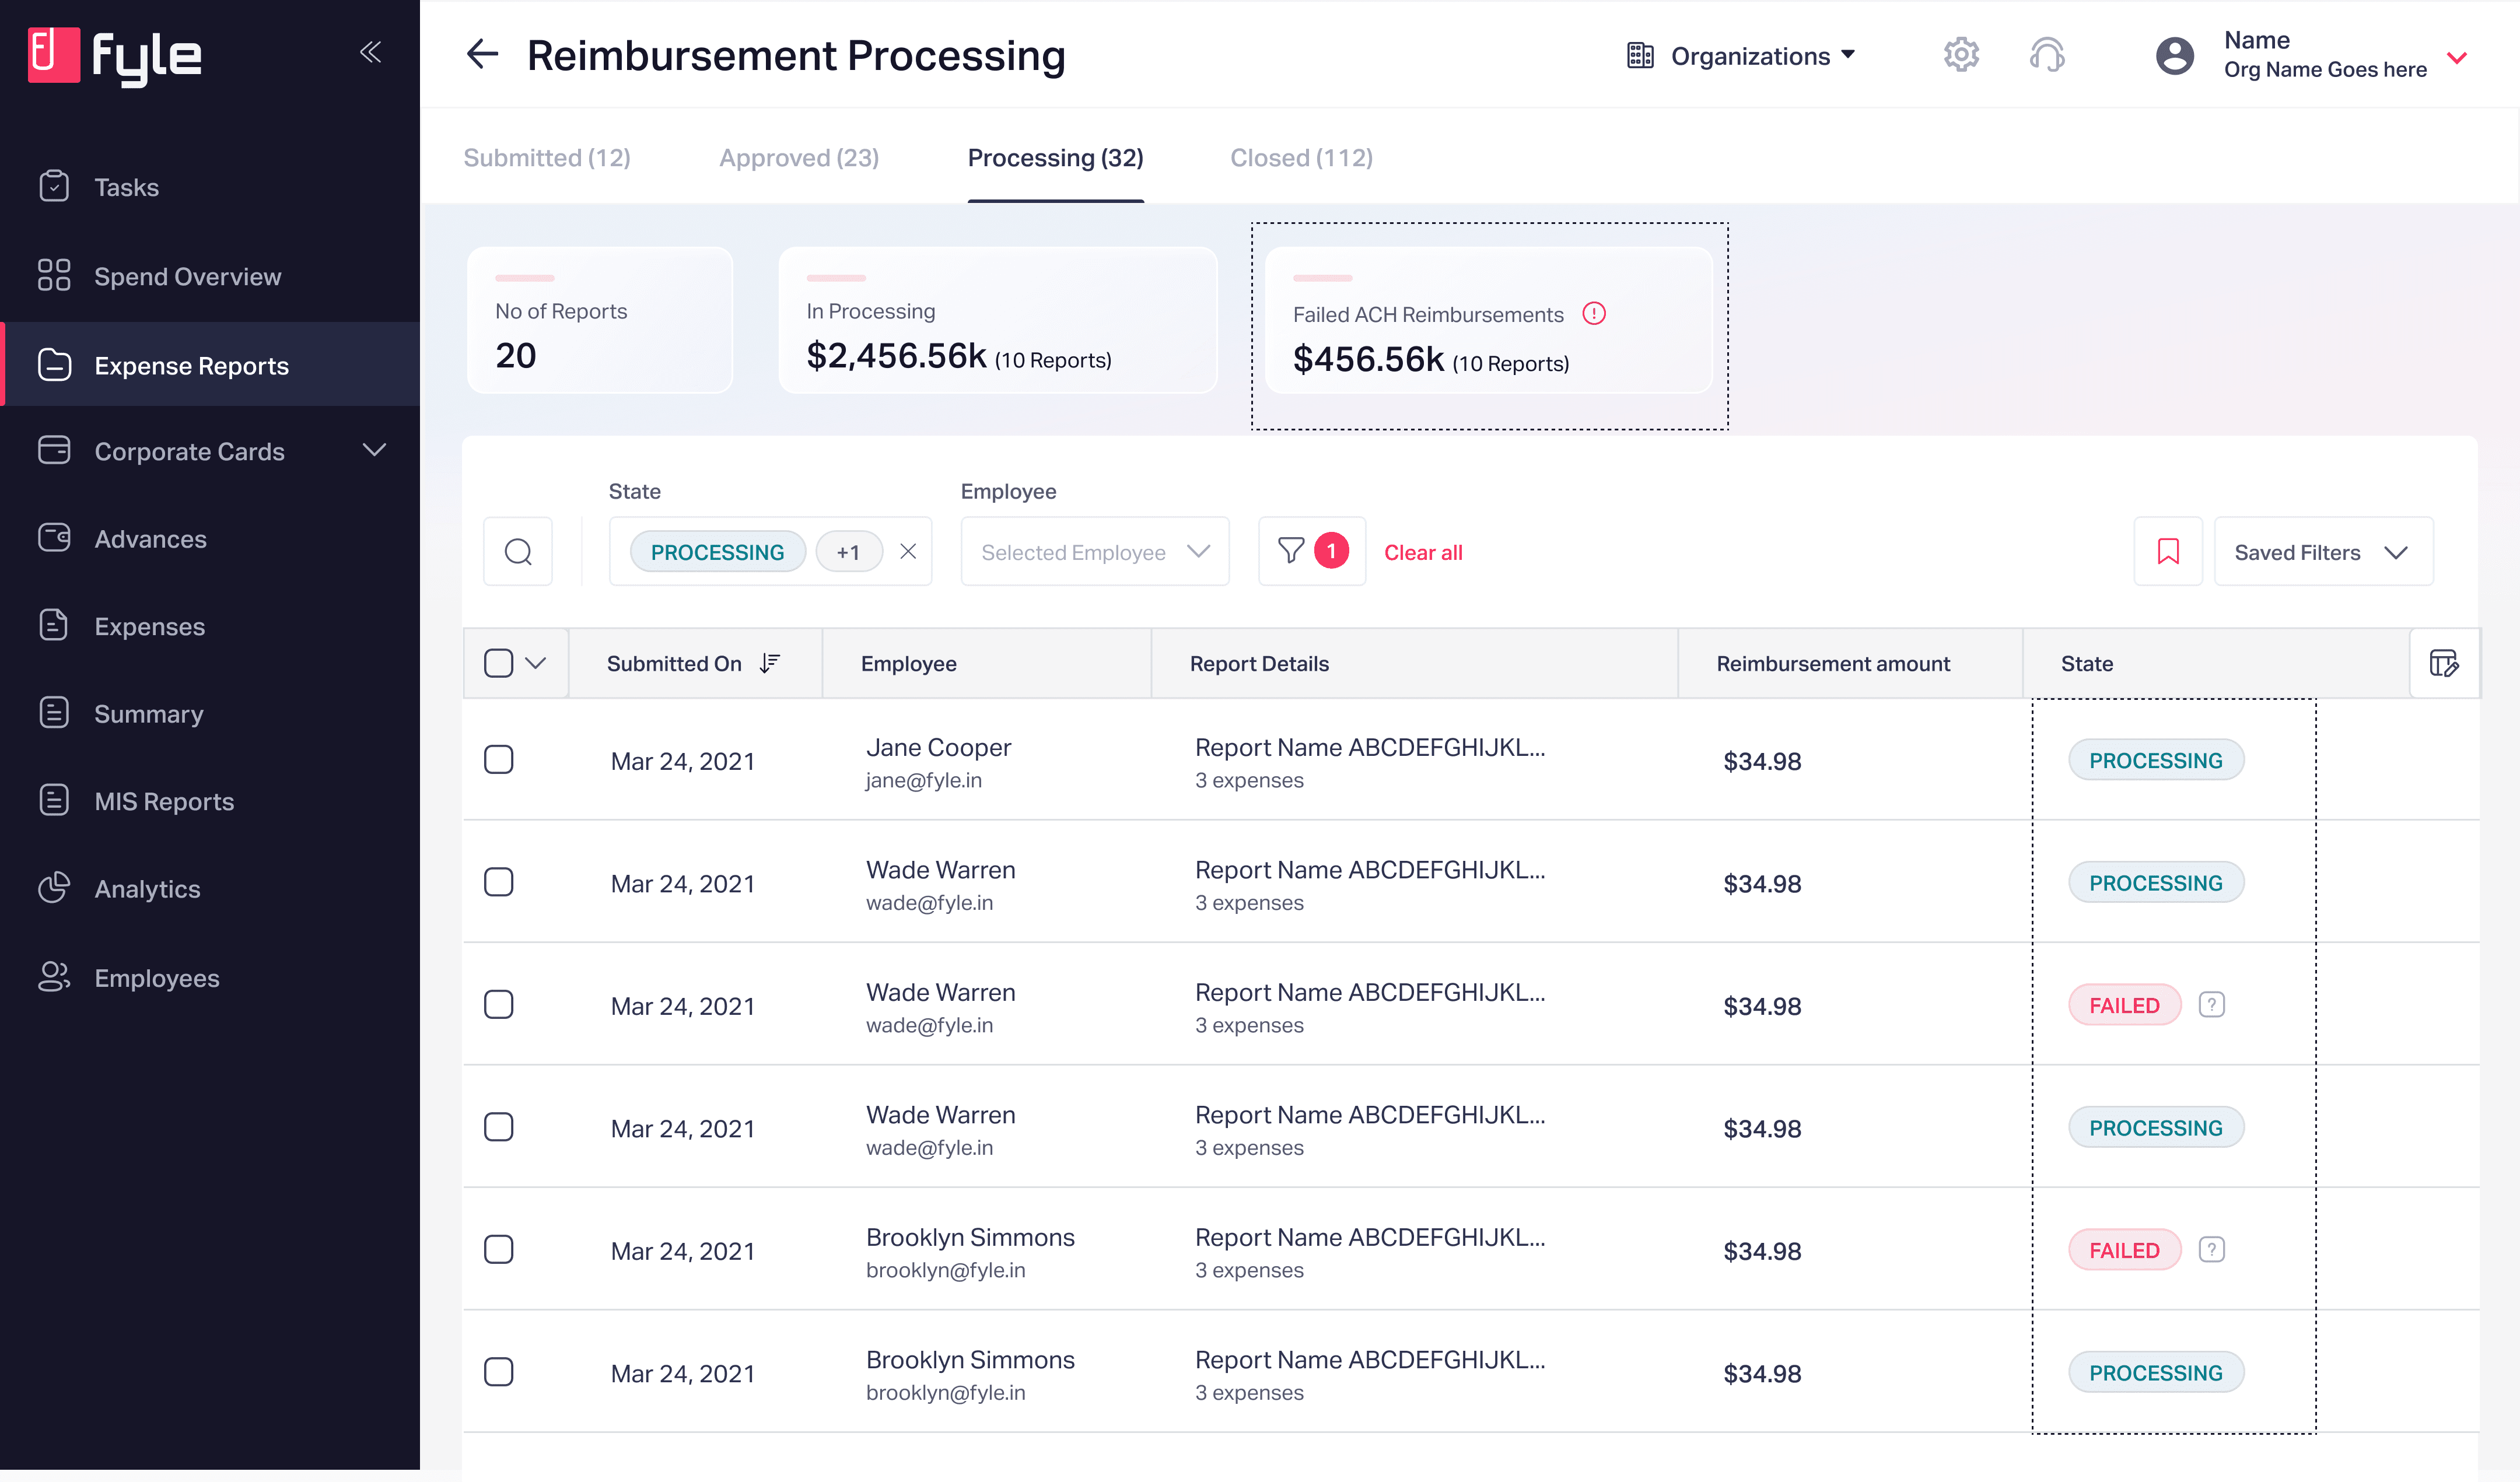Select the last Brooklyn Simmons row checkbox
2520x1482 pixels.
[x=499, y=1372]
